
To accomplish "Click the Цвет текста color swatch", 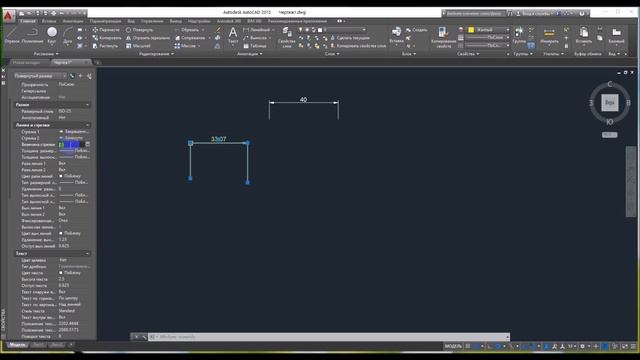I will pyautogui.click(x=61, y=273).
